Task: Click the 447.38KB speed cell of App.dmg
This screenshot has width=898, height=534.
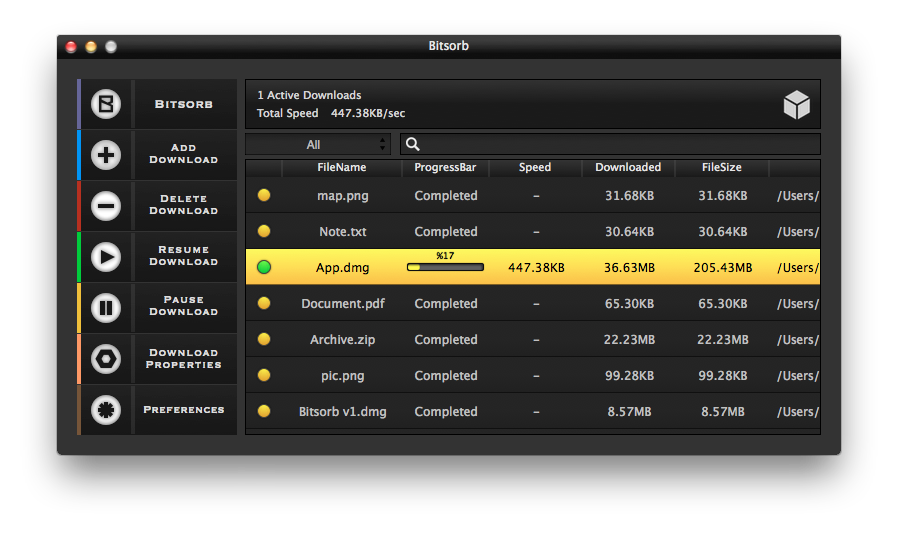Action: [536, 268]
